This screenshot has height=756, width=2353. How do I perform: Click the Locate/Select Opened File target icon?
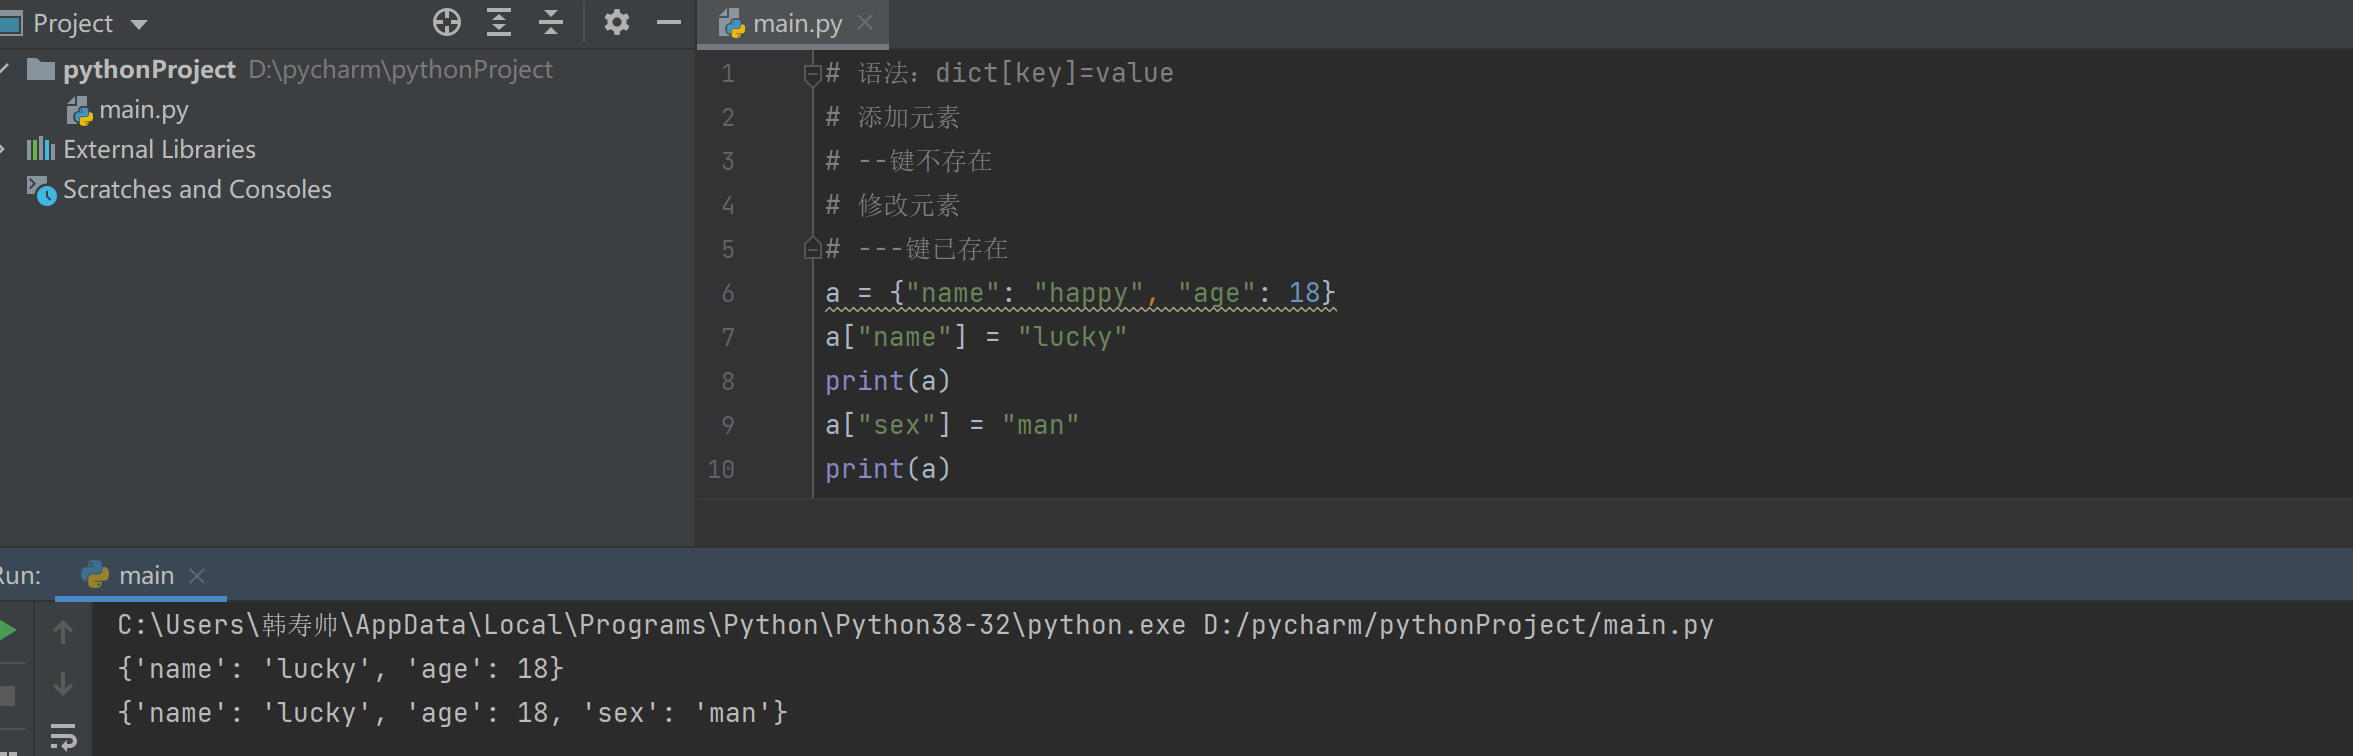(x=446, y=22)
